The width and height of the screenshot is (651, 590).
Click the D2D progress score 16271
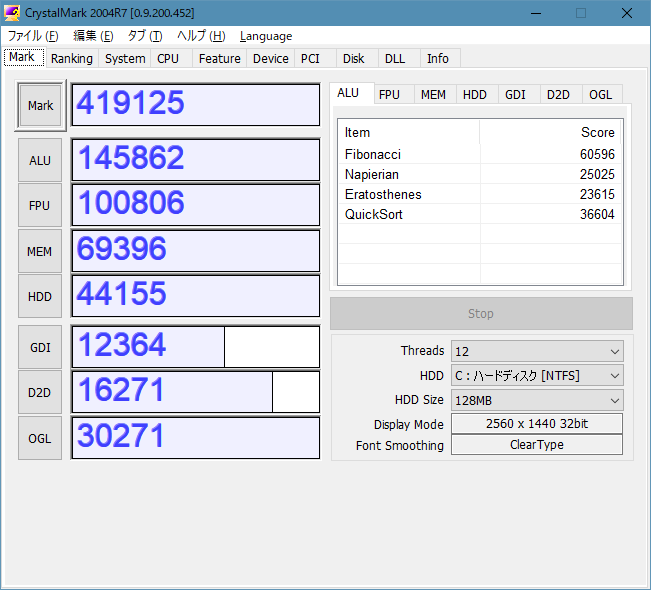point(196,392)
